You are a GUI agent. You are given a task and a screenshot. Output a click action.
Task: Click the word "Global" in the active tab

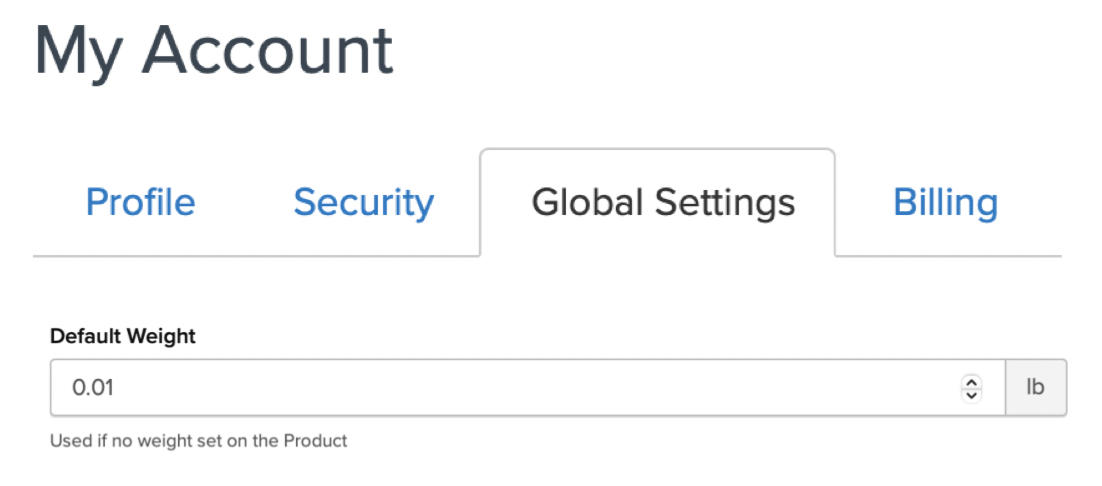[588, 202]
